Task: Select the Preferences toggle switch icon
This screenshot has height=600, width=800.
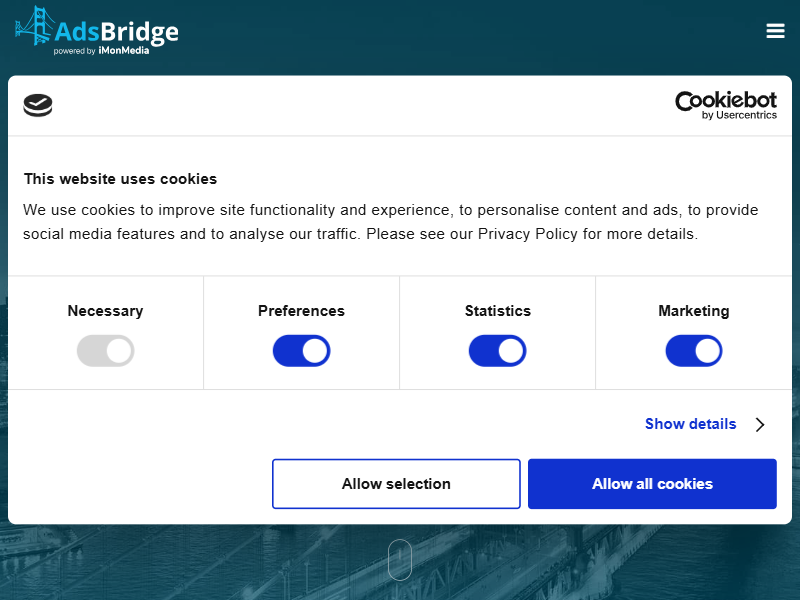Action: tap(301, 351)
